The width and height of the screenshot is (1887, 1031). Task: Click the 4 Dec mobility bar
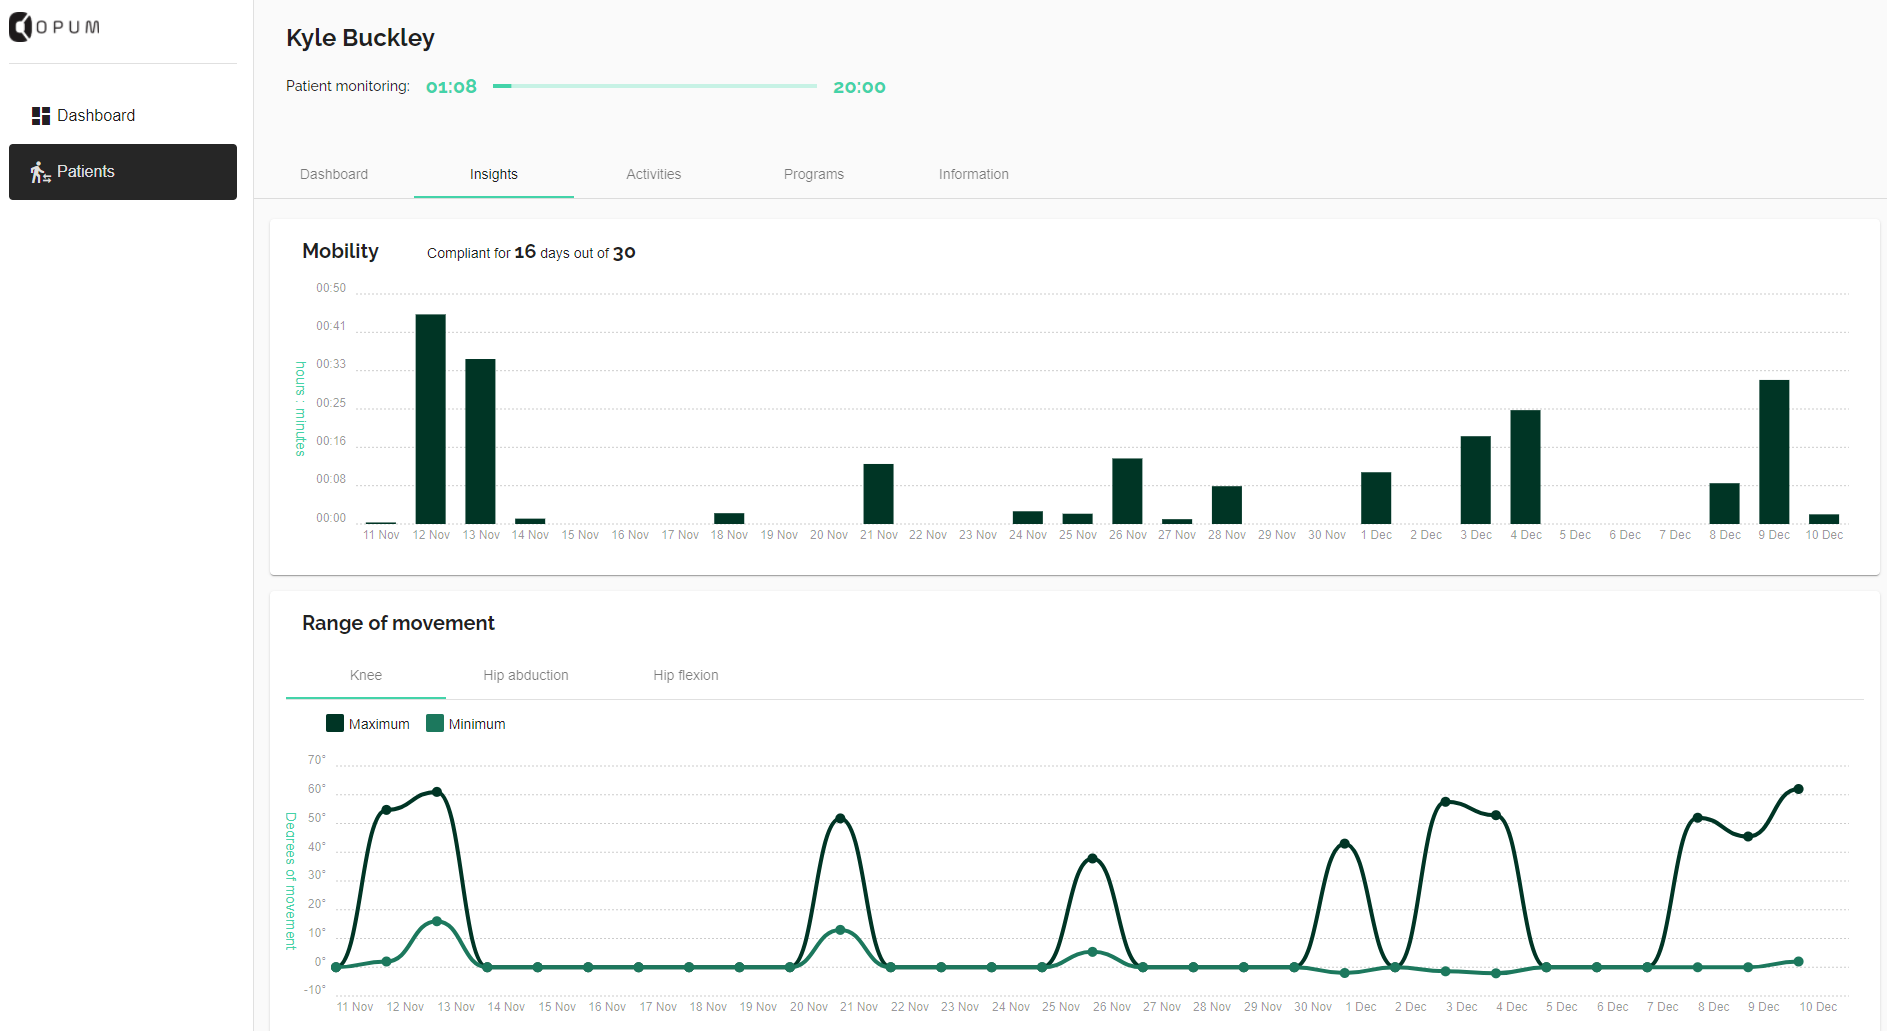pos(1526,467)
